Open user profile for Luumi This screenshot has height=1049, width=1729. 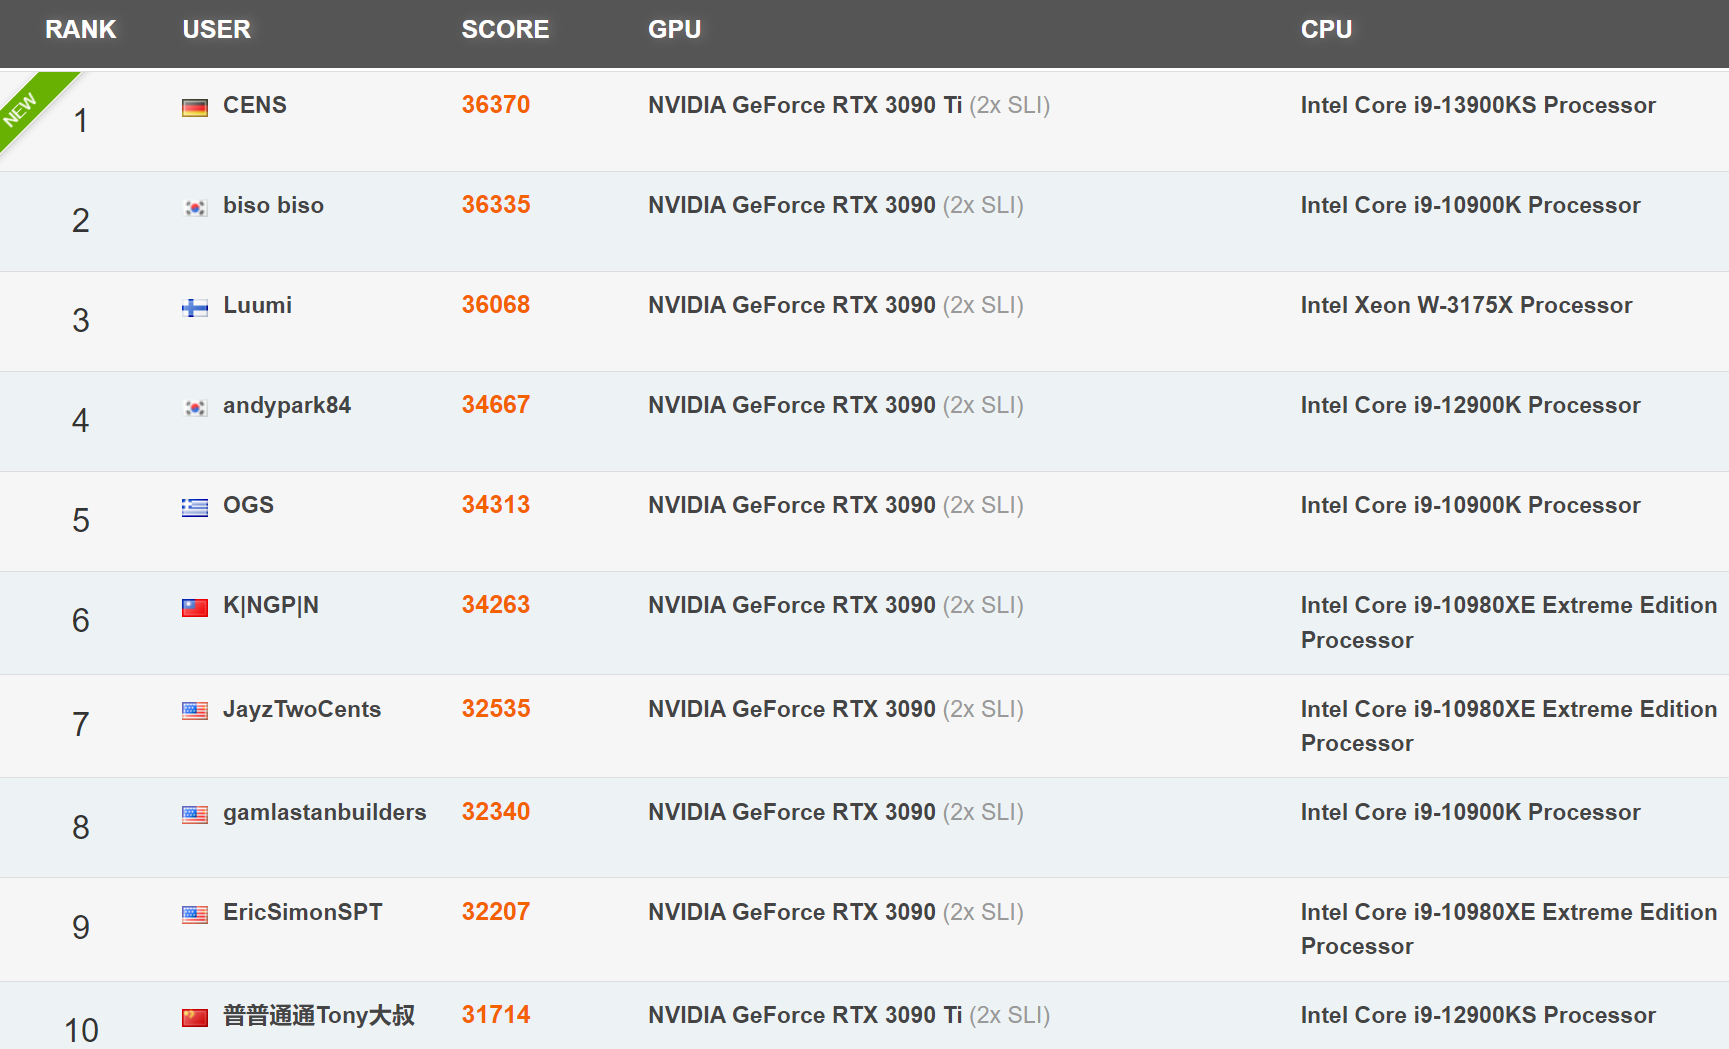click(258, 305)
